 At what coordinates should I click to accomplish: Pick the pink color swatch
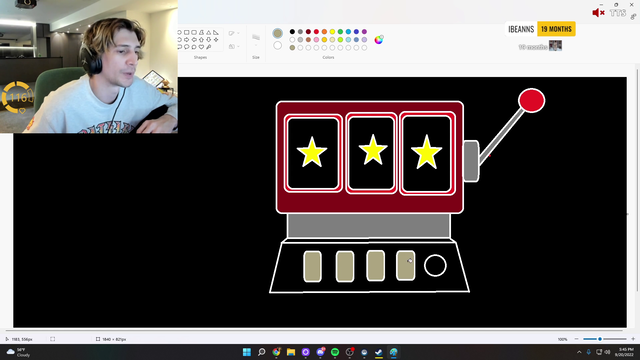coord(316,40)
